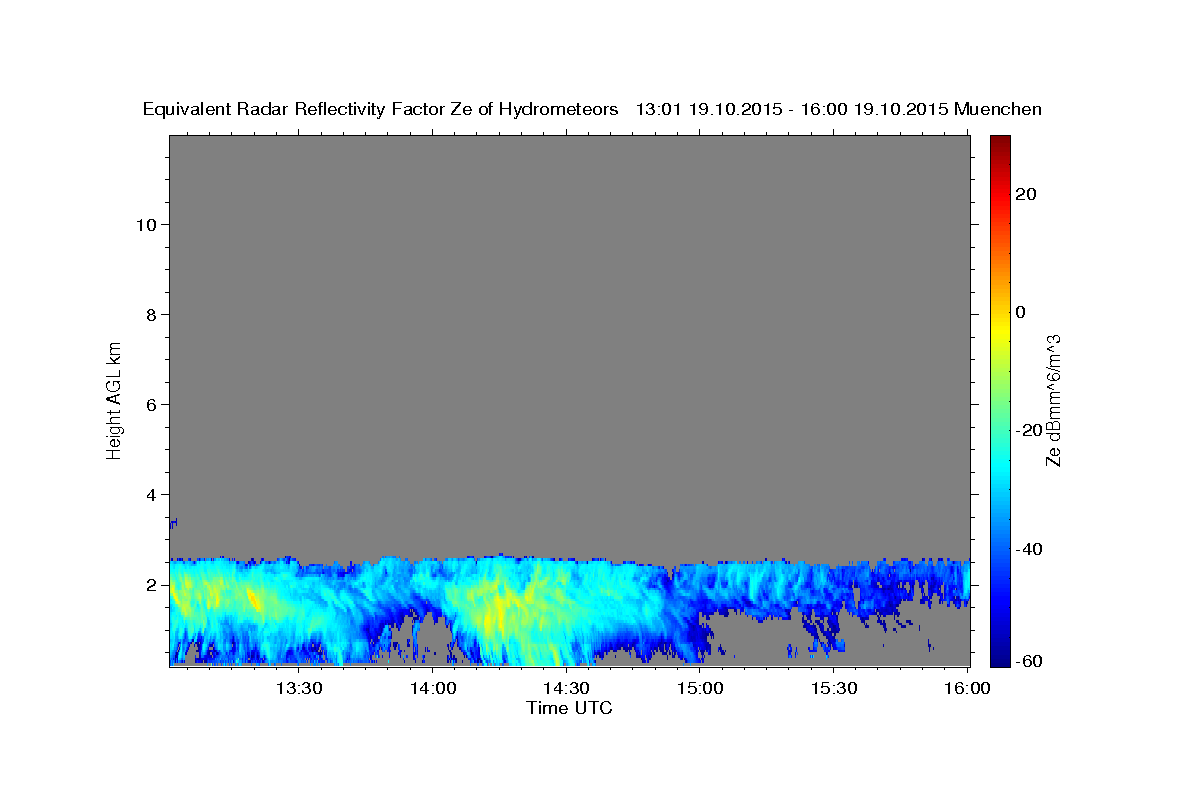Click the plot title 'Equivalent Radar Reflectivity Factor Ze of Hydrometeors'

pos(380,109)
